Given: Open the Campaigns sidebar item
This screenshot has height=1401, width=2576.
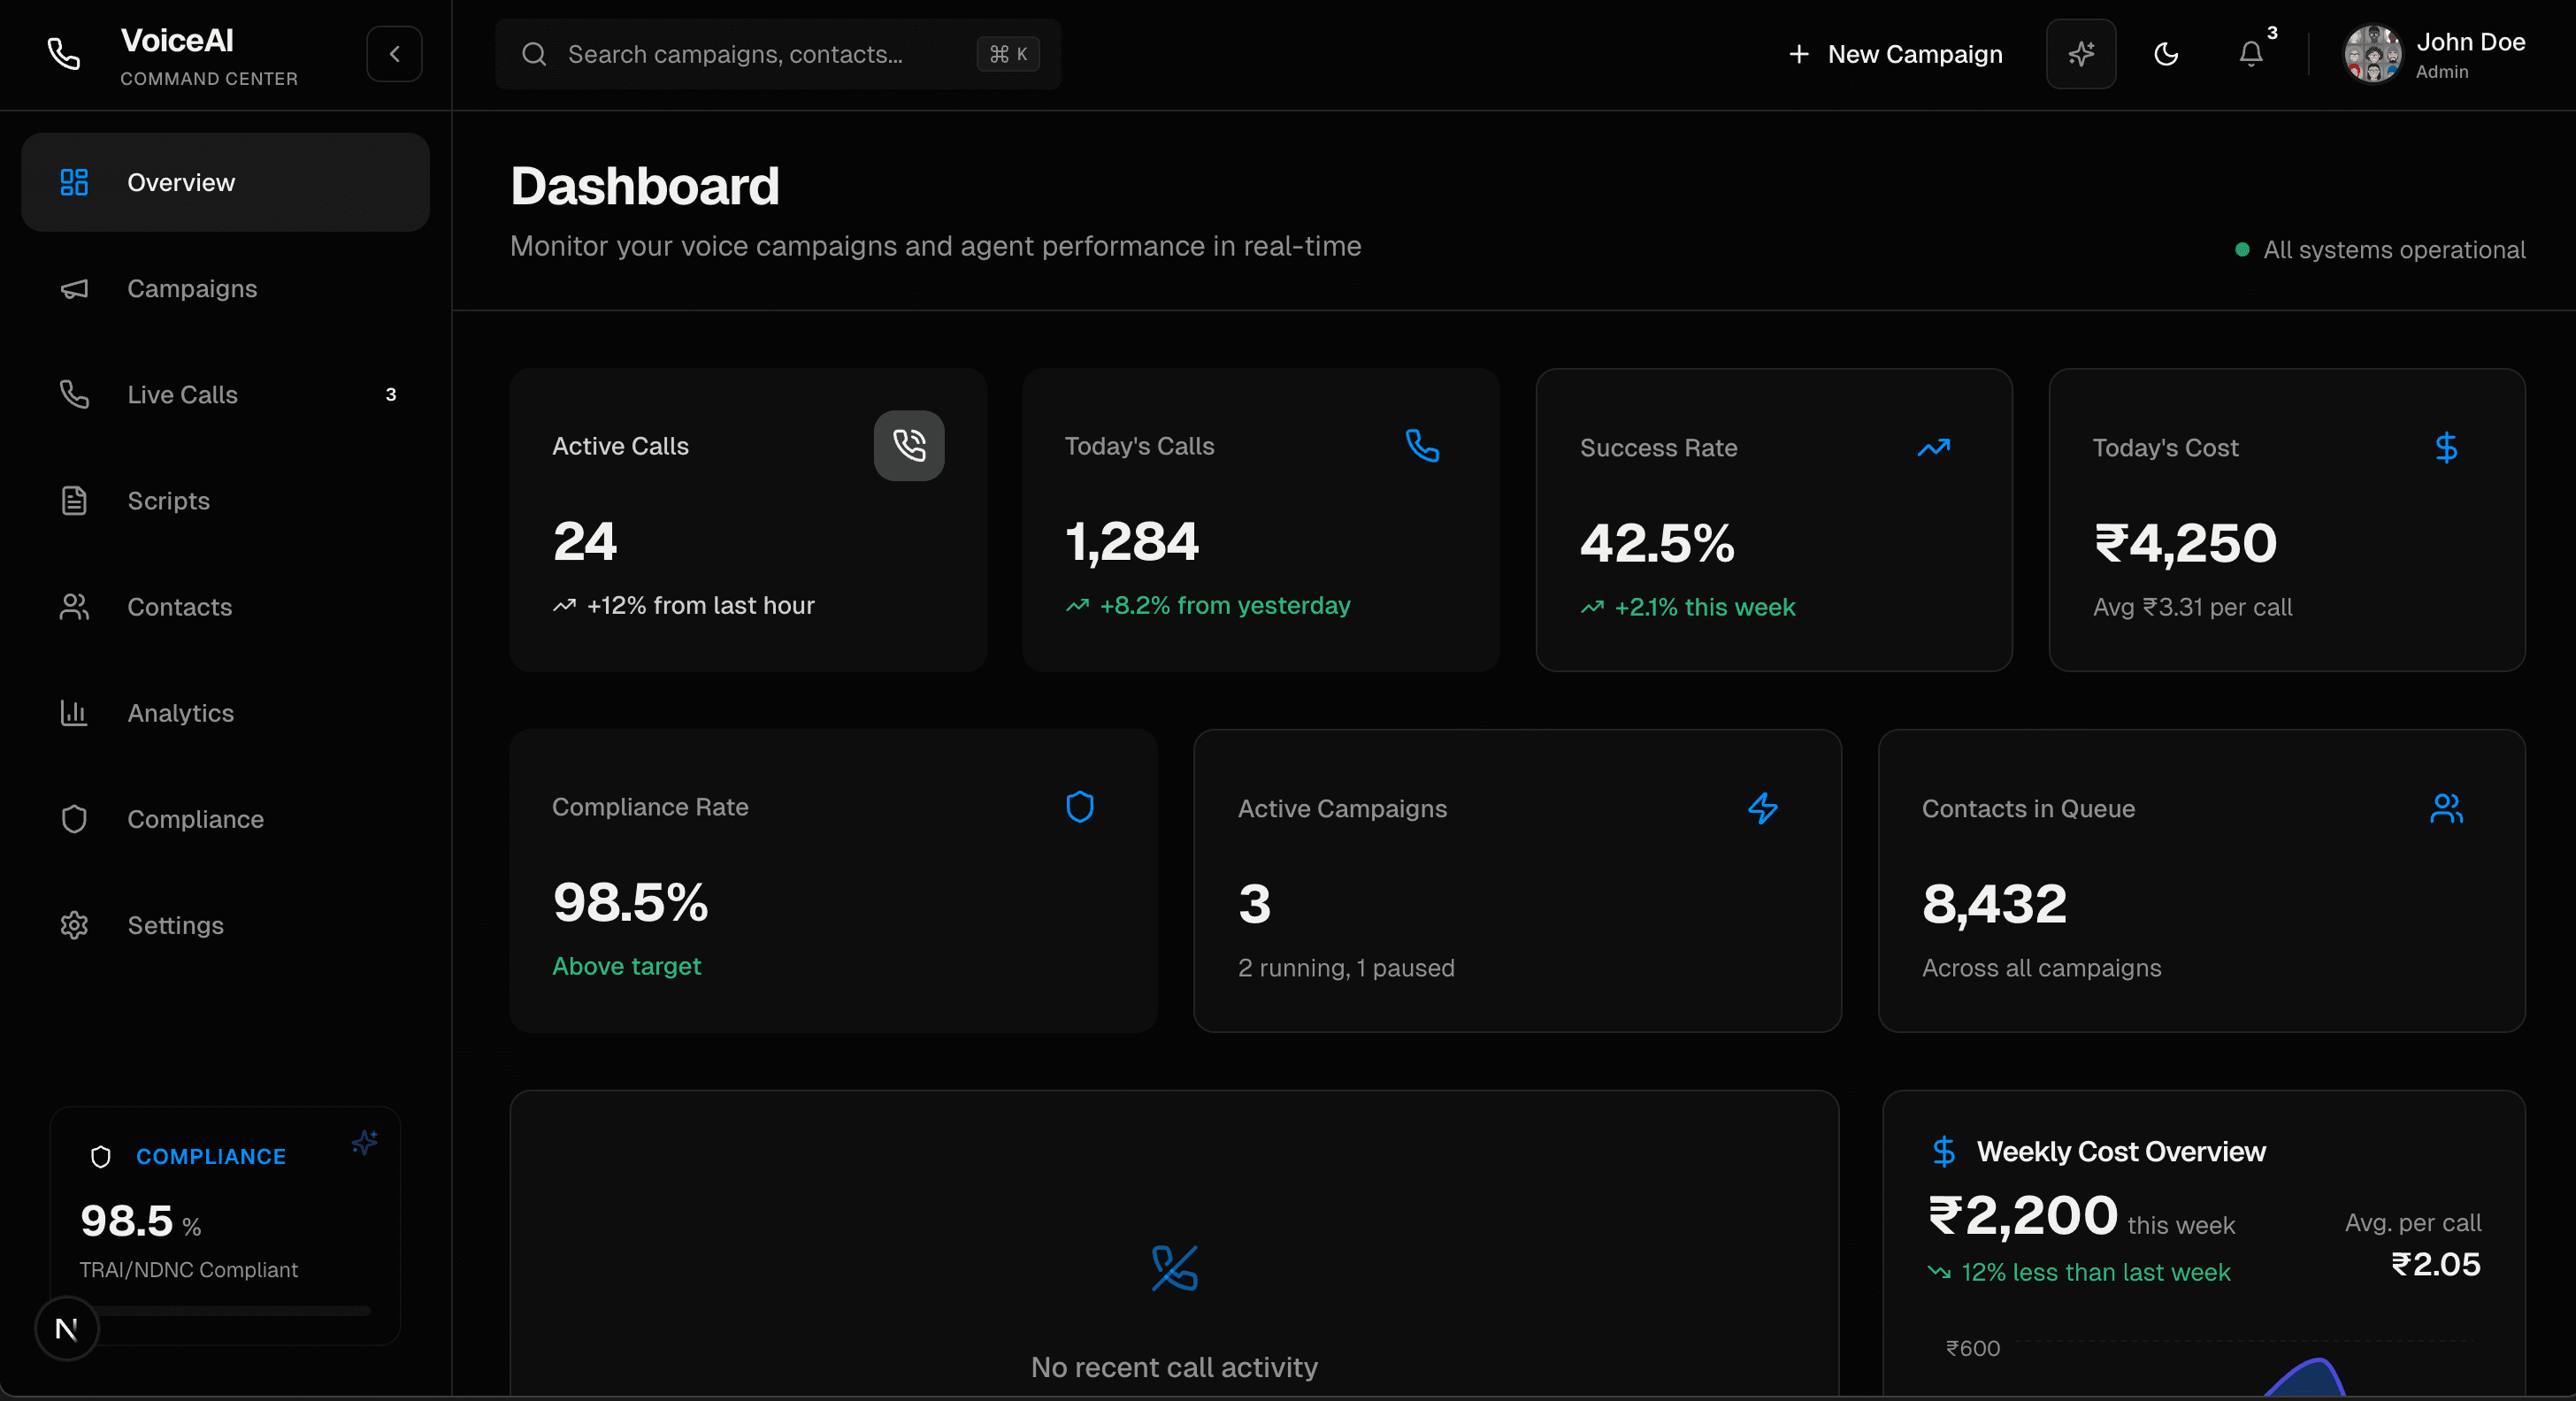Looking at the screenshot, I should (192, 289).
